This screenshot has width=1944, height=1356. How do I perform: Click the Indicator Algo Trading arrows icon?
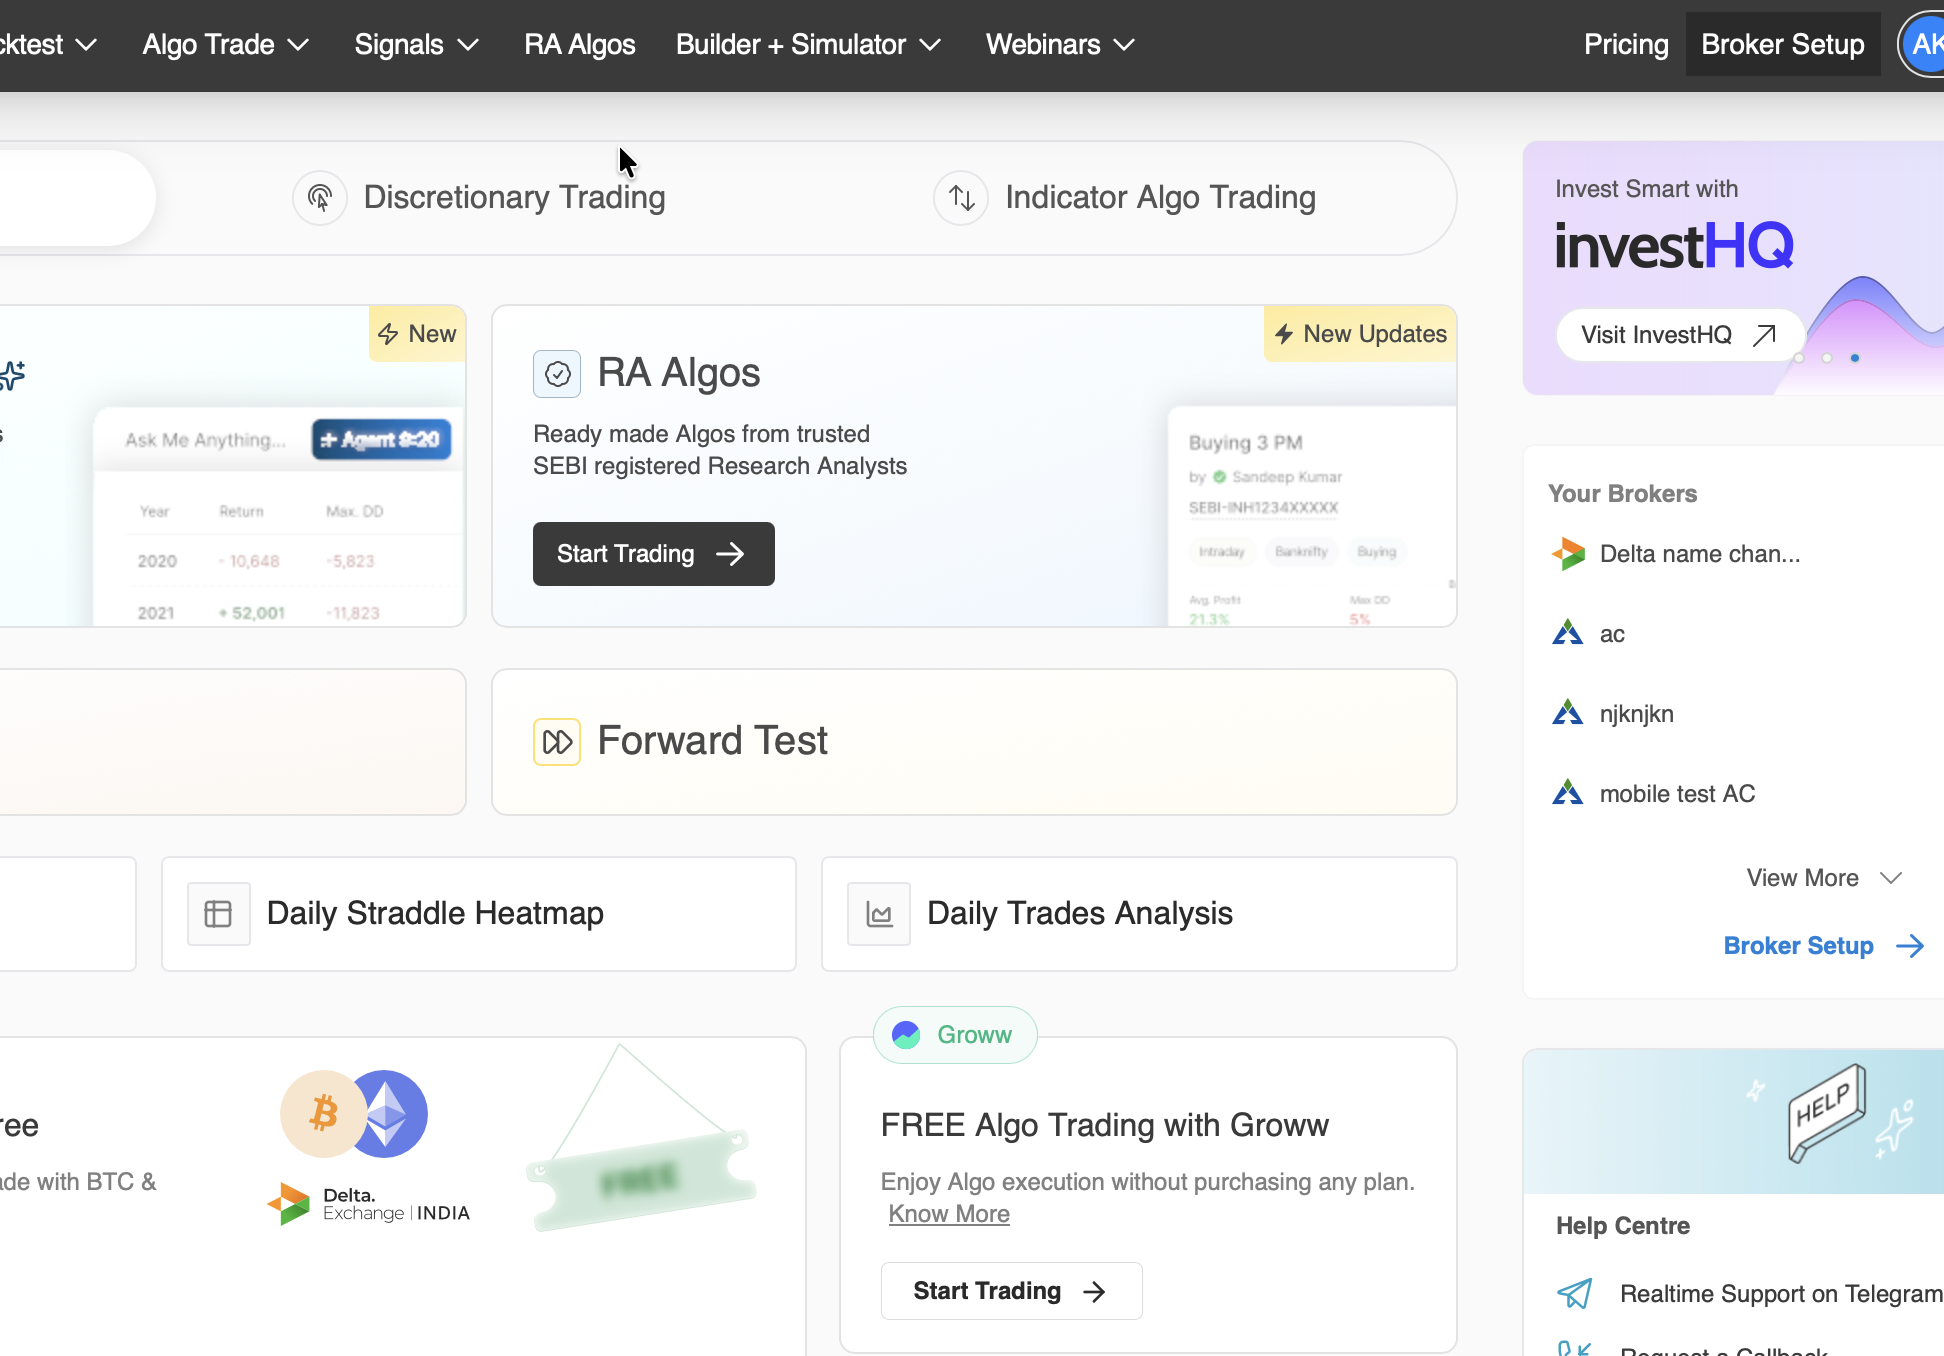[961, 198]
